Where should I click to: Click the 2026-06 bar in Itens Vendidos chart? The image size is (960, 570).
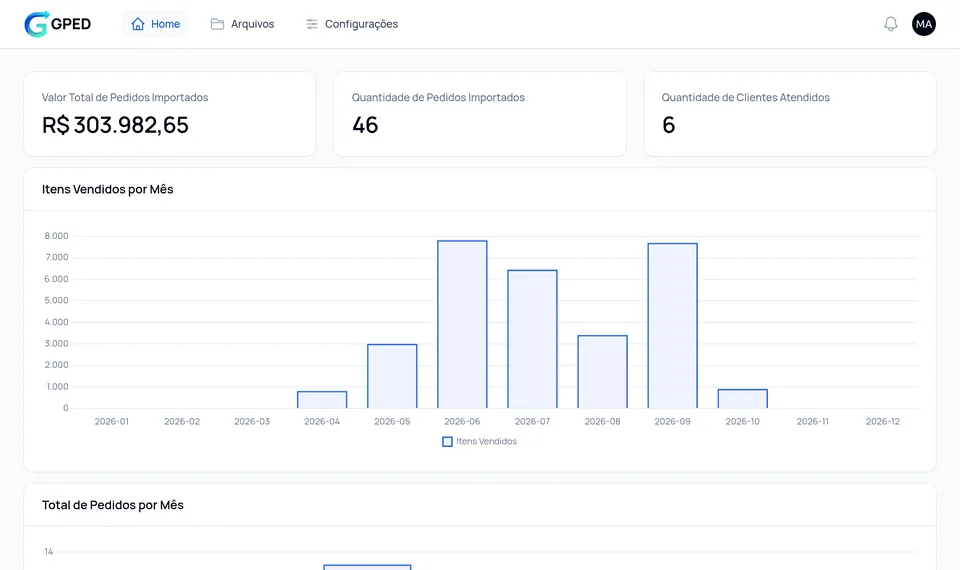point(462,324)
